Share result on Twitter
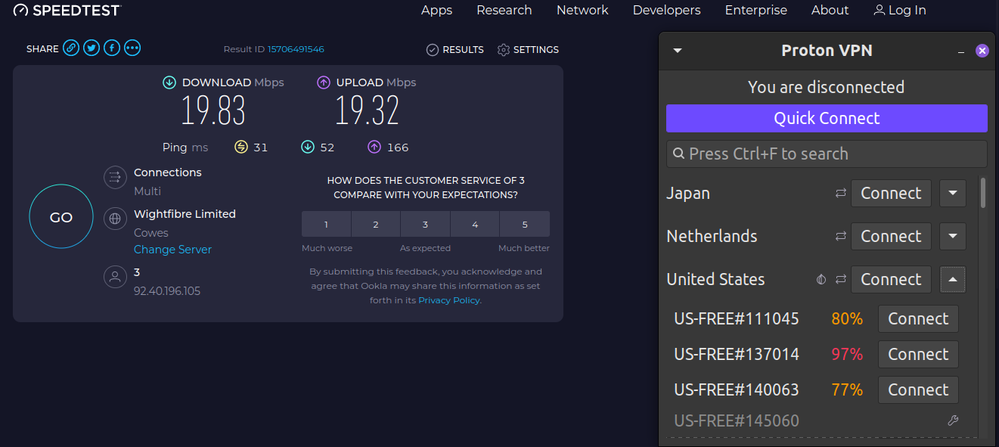 click(92, 48)
